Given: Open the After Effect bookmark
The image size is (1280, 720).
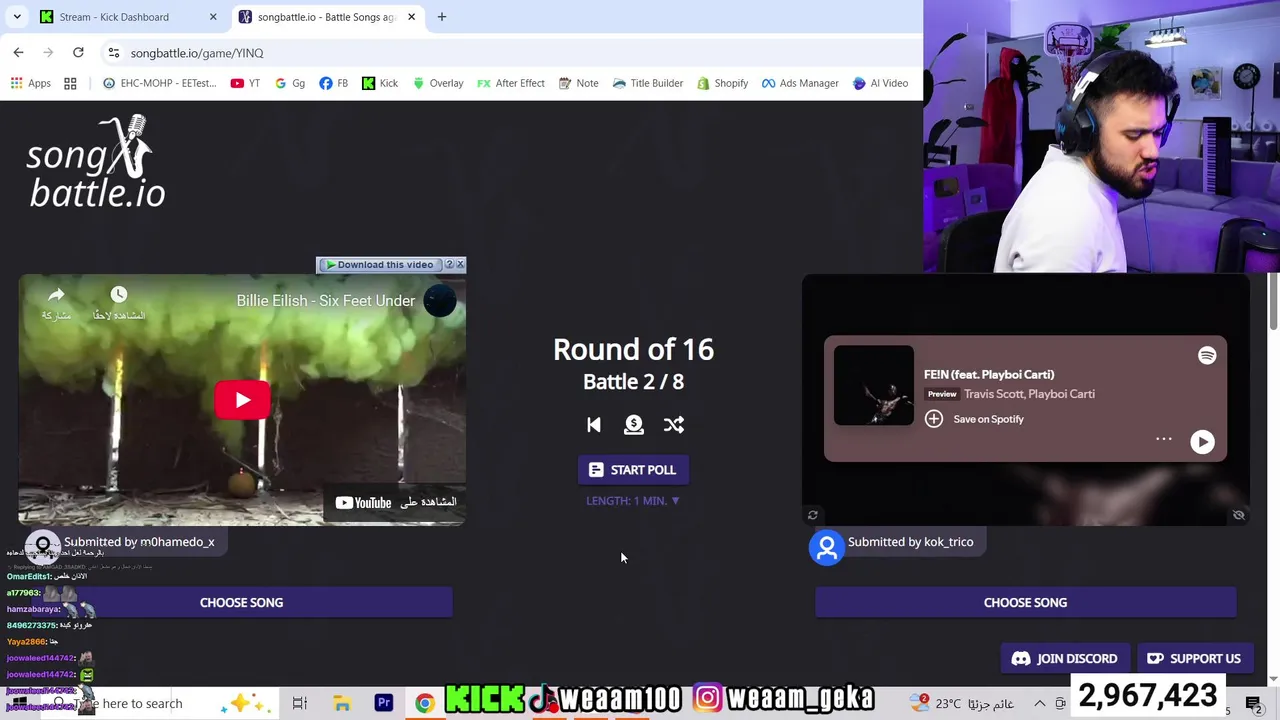Looking at the screenshot, I should 511,83.
